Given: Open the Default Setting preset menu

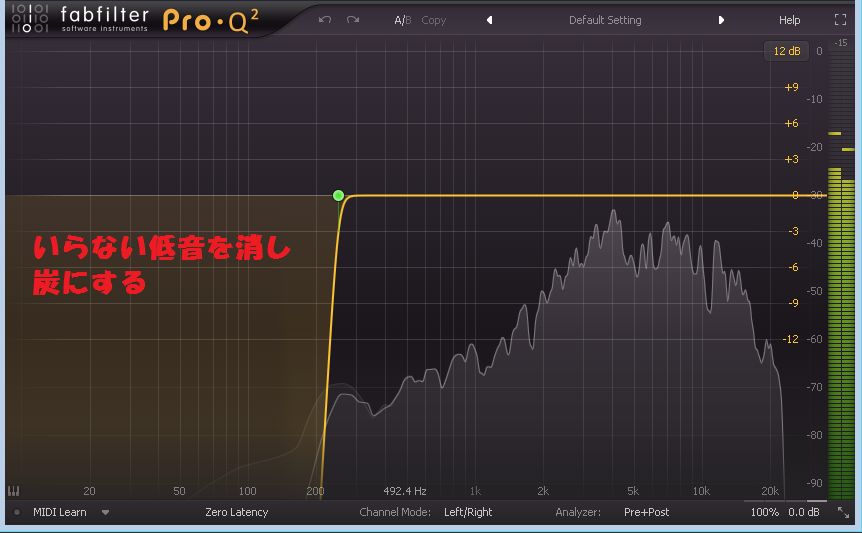Looking at the screenshot, I should tap(605, 20).
